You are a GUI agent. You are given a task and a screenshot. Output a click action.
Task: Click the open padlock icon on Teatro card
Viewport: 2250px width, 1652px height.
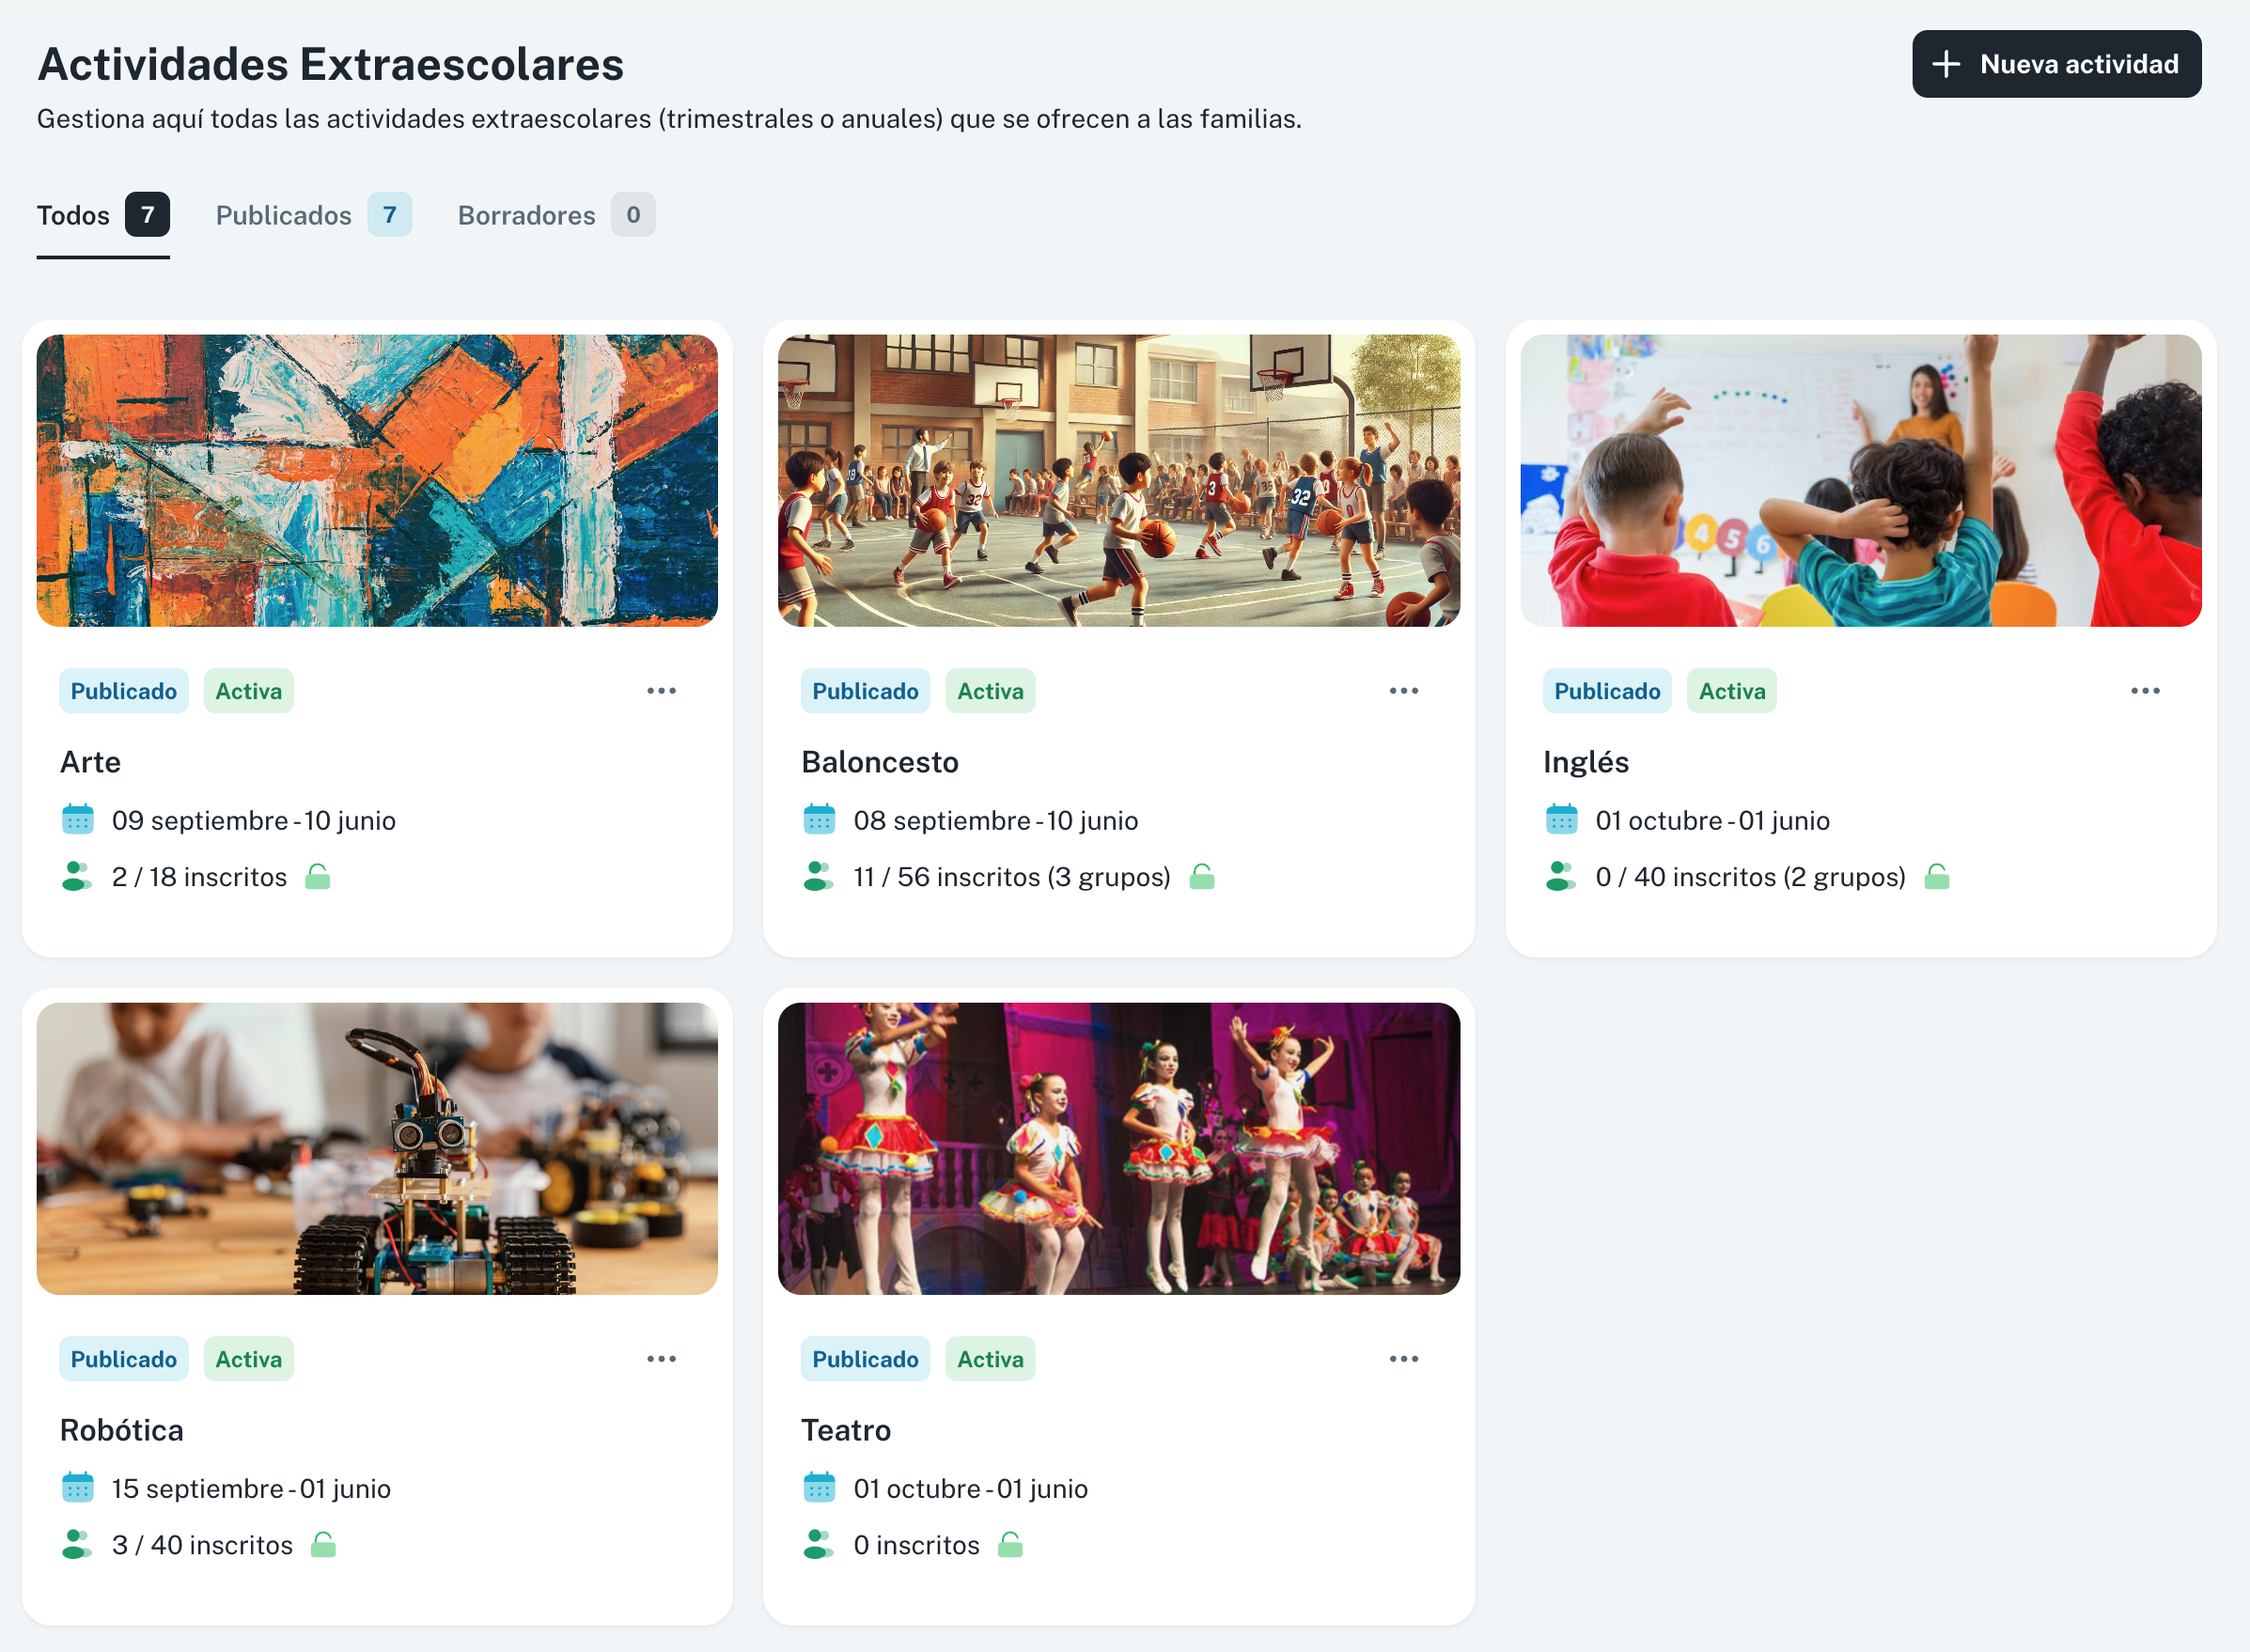pyautogui.click(x=1011, y=1545)
